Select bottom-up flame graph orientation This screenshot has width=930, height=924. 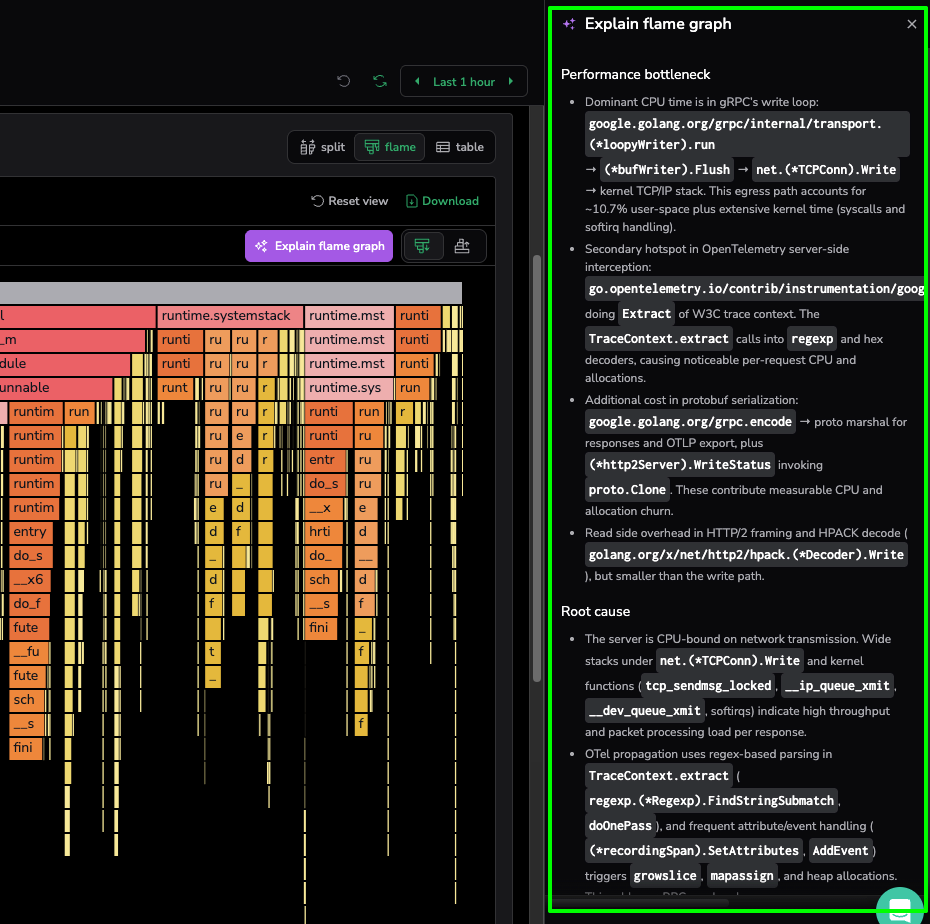pyautogui.click(x=462, y=246)
